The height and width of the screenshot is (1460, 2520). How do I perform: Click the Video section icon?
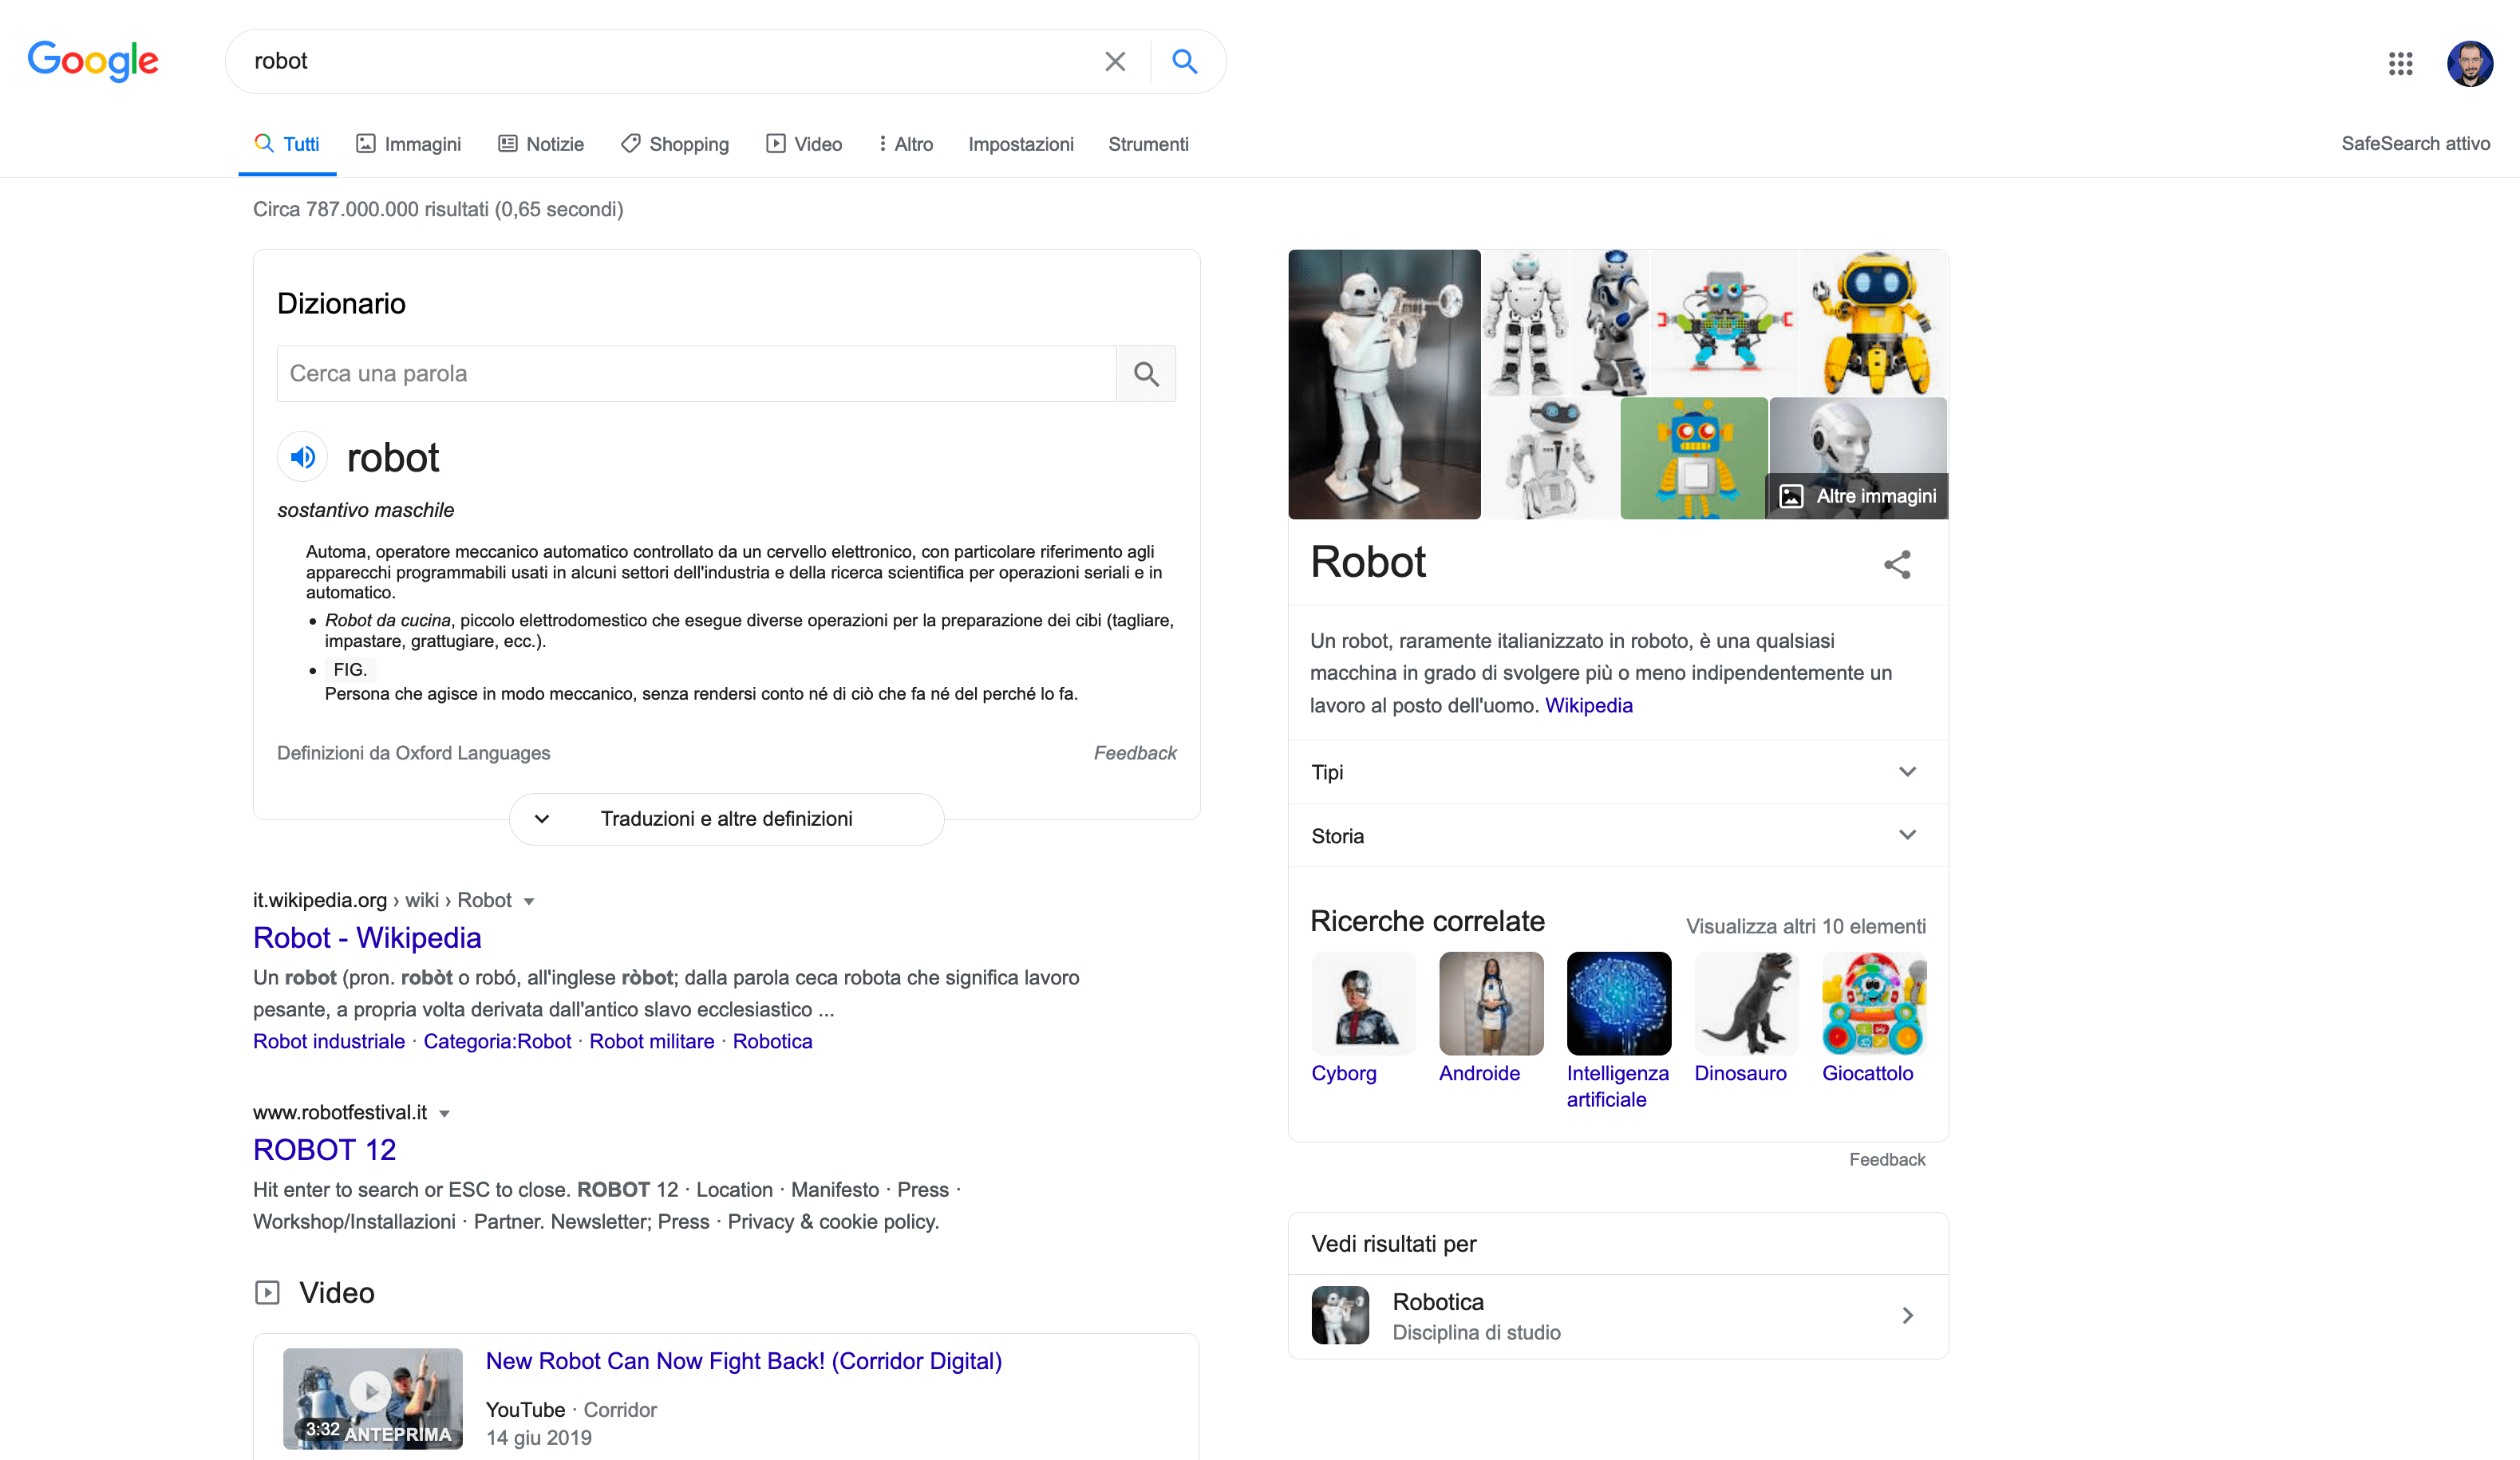[267, 1292]
